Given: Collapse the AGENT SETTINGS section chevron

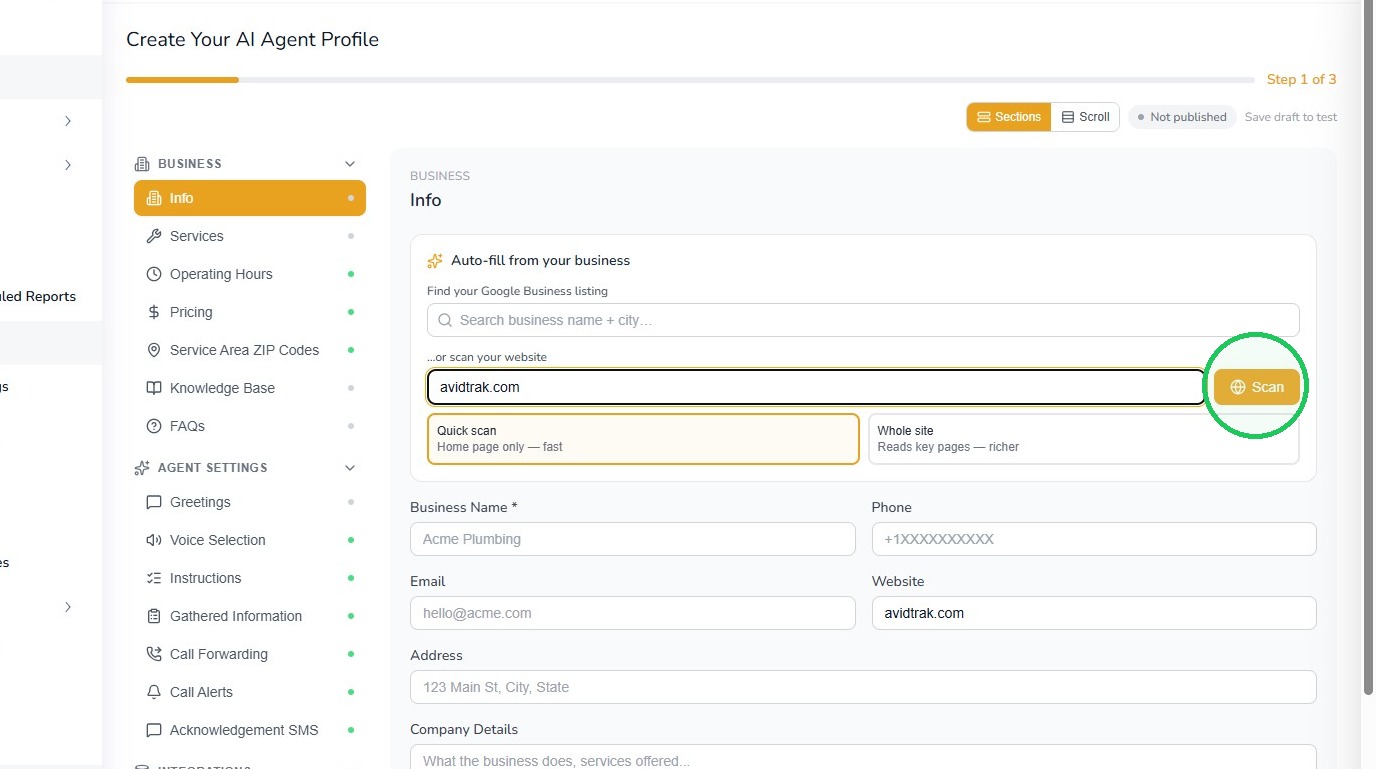Looking at the screenshot, I should pos(350,468).
